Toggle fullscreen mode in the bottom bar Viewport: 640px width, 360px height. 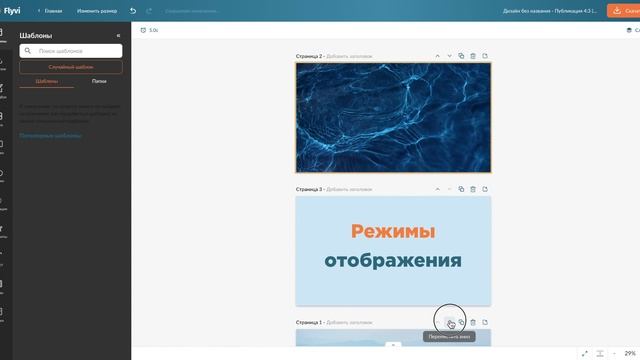pyautogui.click(x=584, y=353)
